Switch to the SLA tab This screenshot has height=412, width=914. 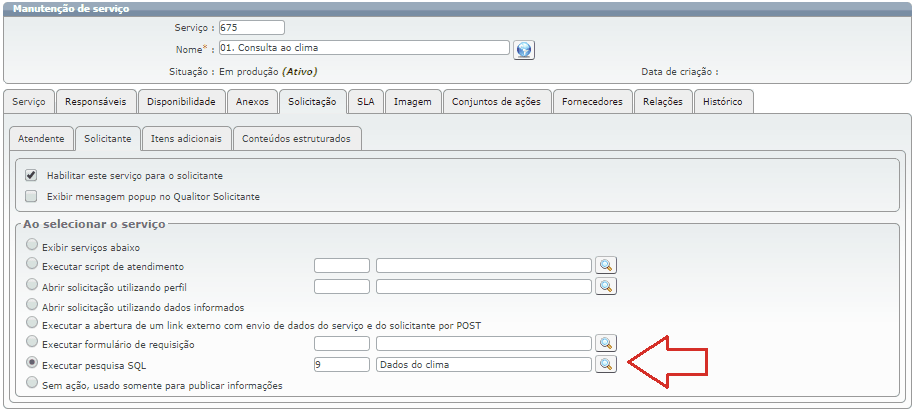(366, 101)
